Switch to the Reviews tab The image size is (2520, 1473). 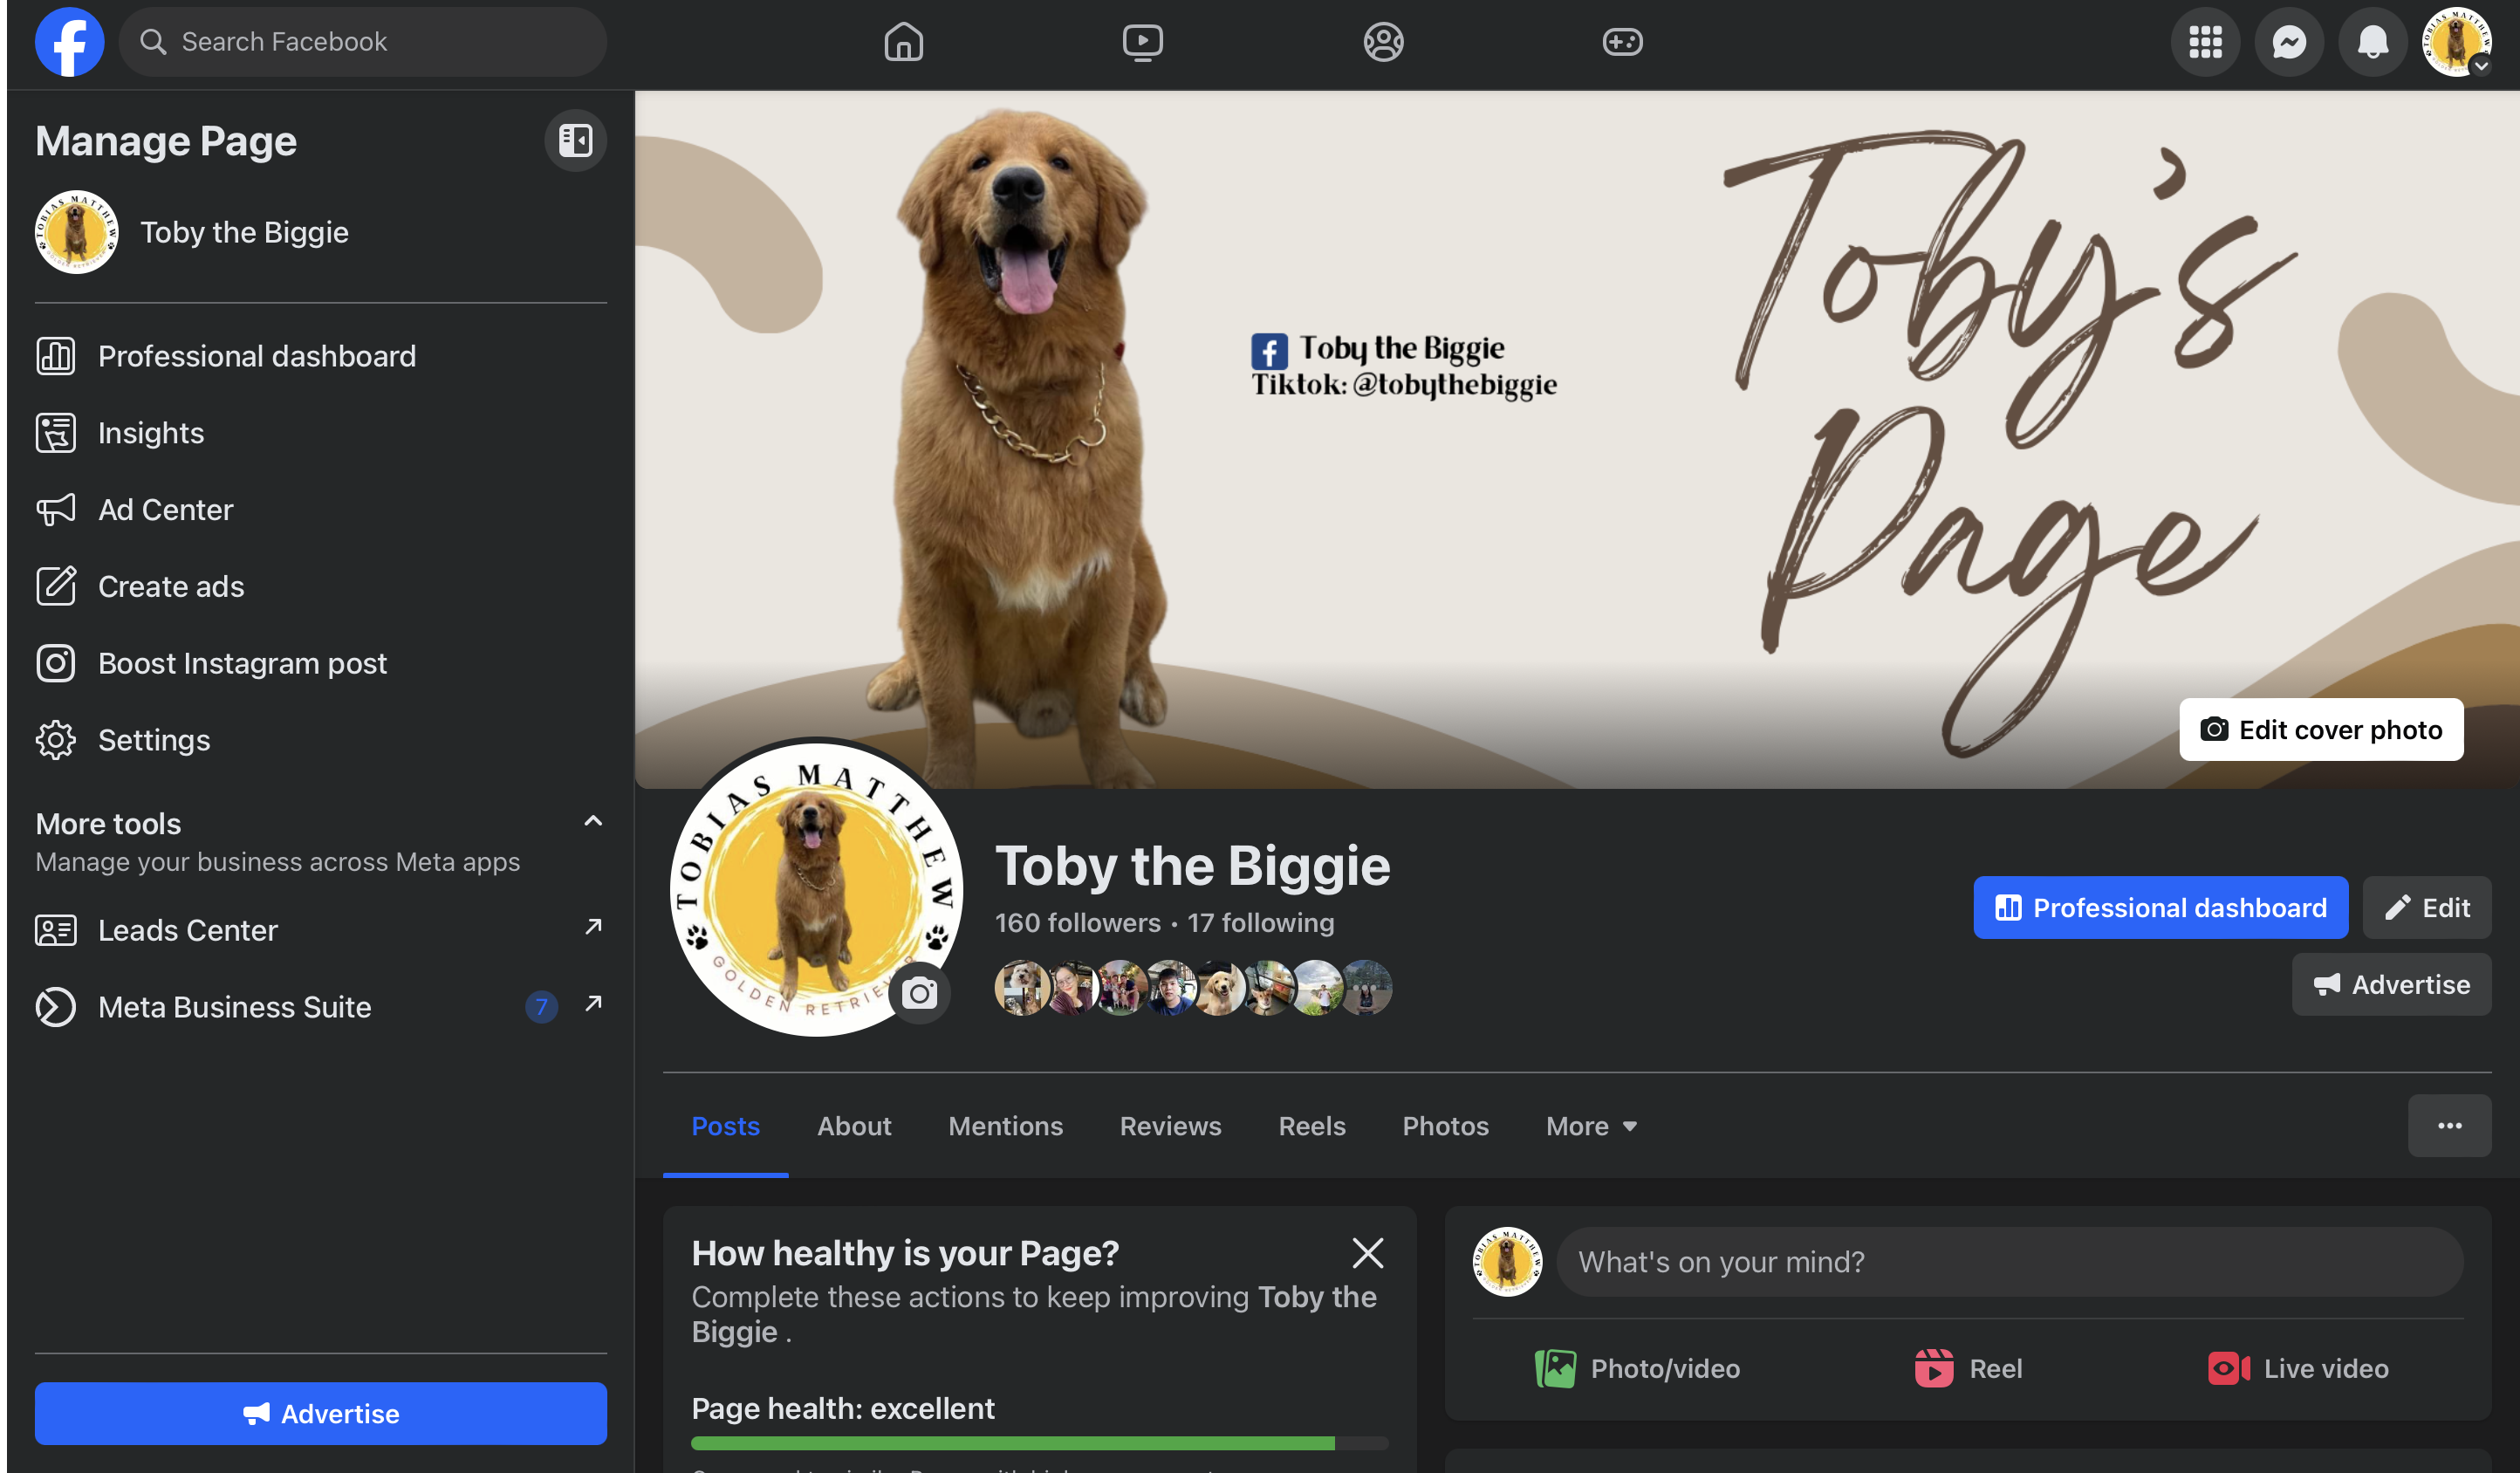coord(1170,1126)
